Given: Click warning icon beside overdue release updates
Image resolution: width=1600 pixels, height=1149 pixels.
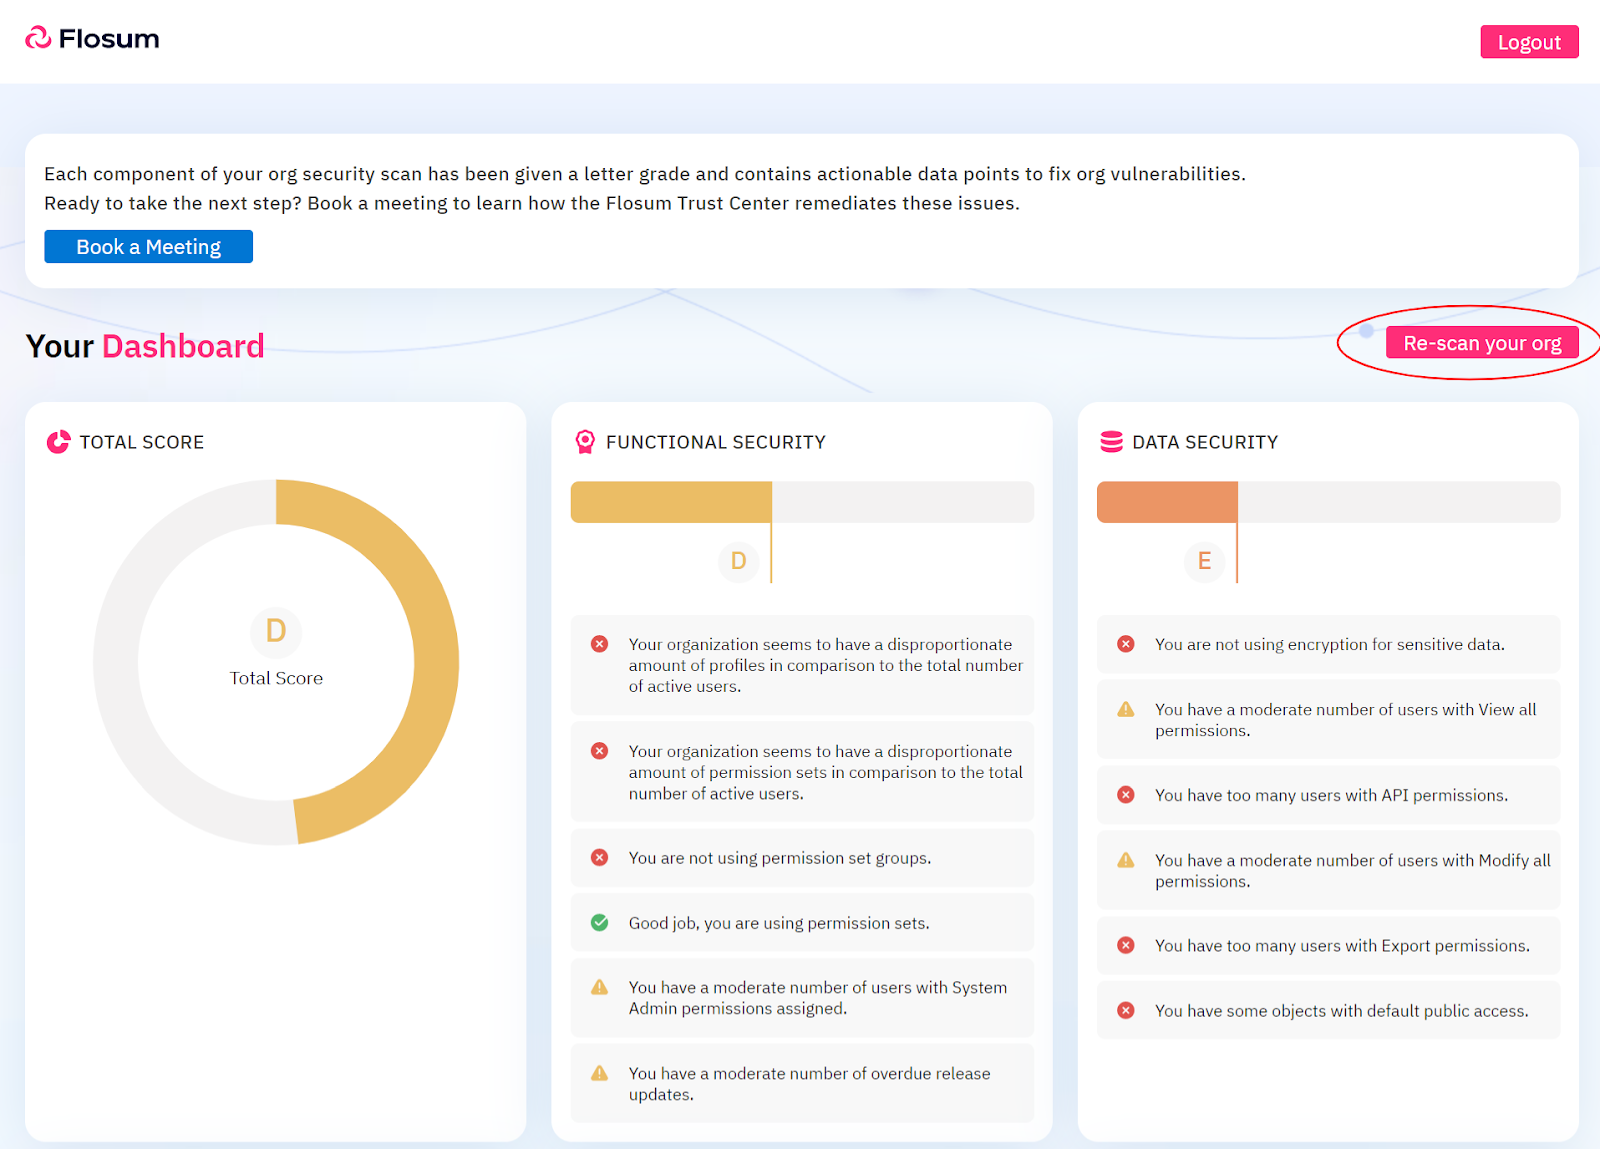Looking at the screenshot, I should pyautogui.click(x=600, y=1074).
